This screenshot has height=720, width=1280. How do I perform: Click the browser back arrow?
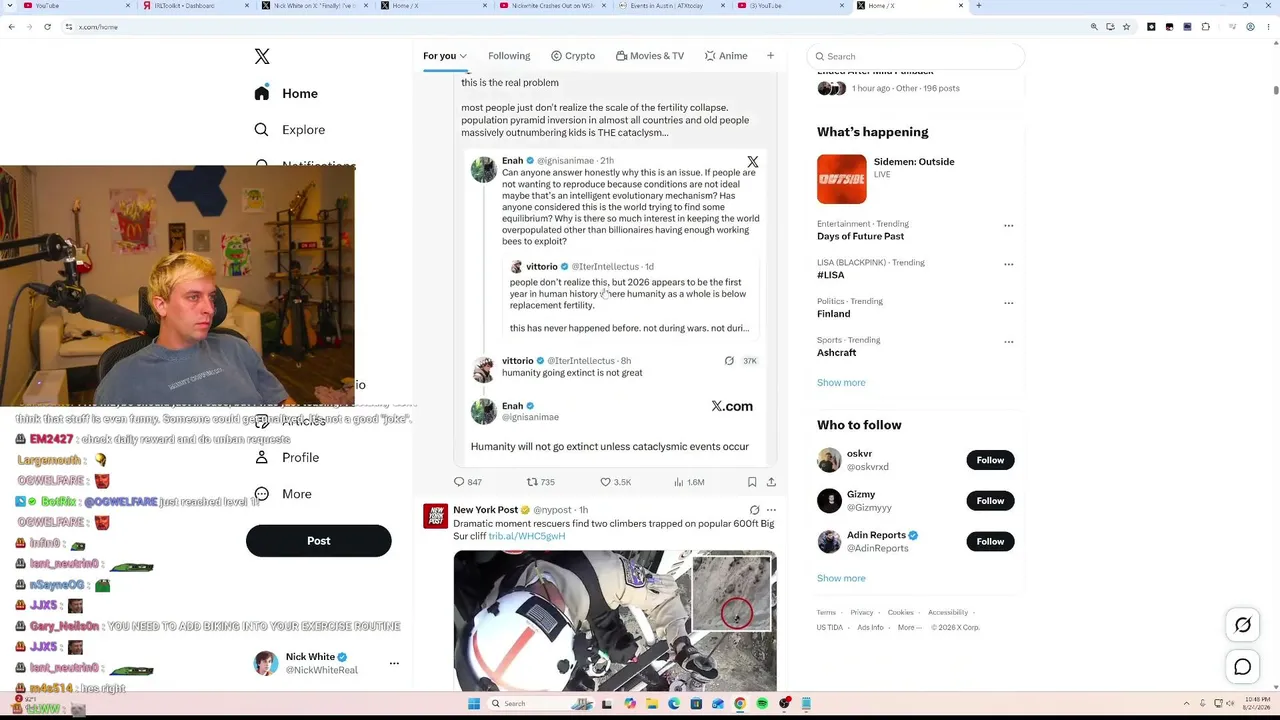[11, 27]
